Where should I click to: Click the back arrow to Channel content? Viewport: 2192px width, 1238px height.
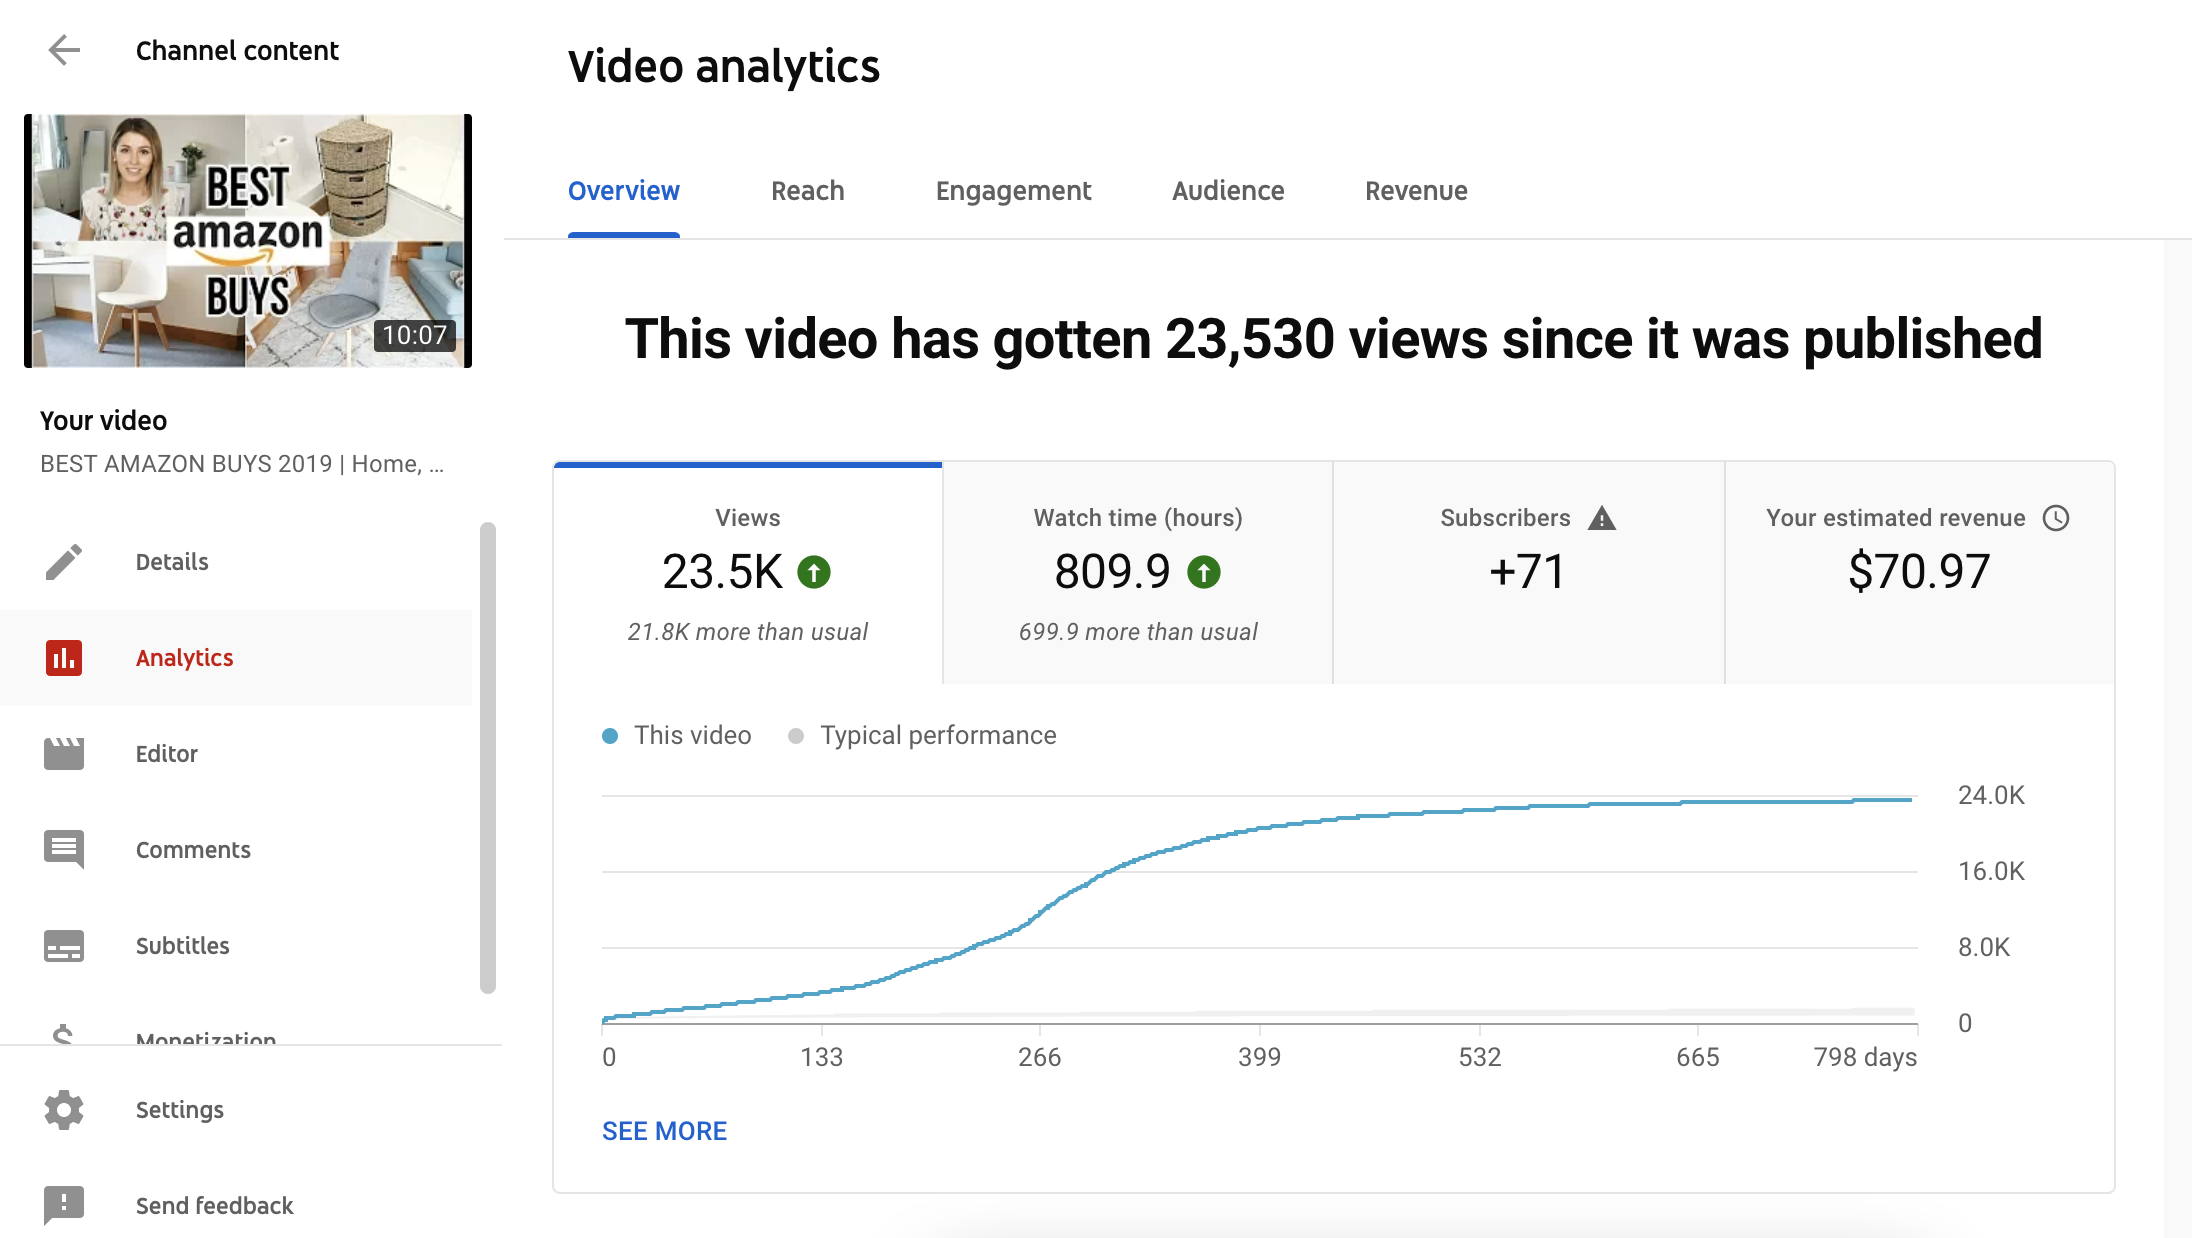click(64, 50)
